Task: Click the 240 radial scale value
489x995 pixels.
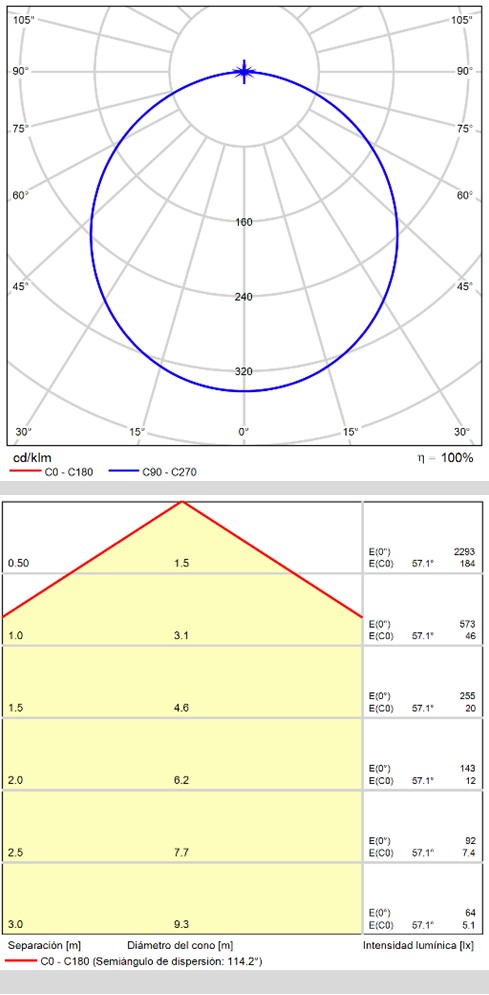Action: coord(244,297)
